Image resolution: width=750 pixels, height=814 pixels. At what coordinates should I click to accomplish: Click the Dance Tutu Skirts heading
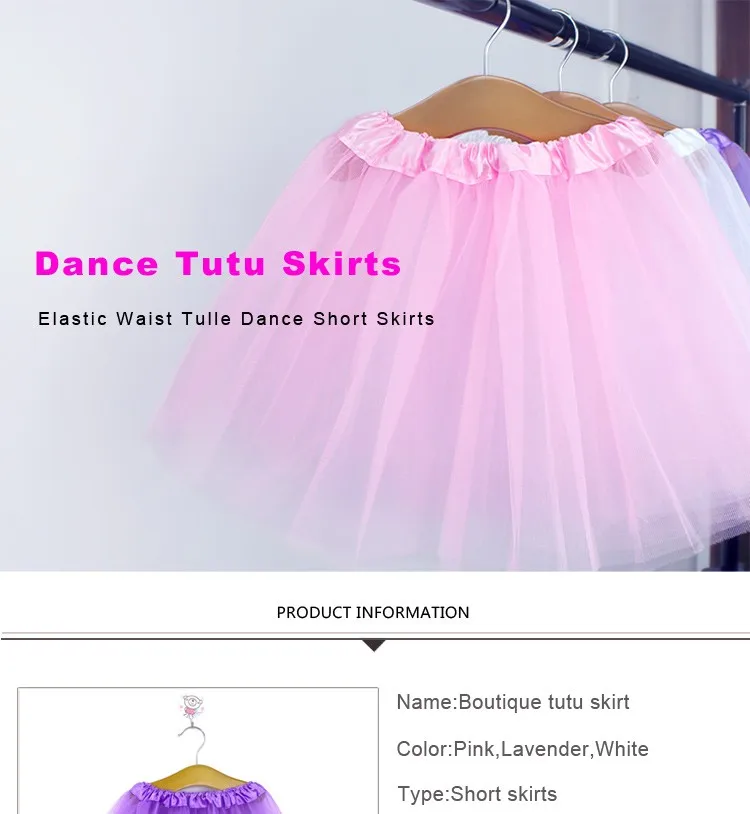(x=218, y=264)
